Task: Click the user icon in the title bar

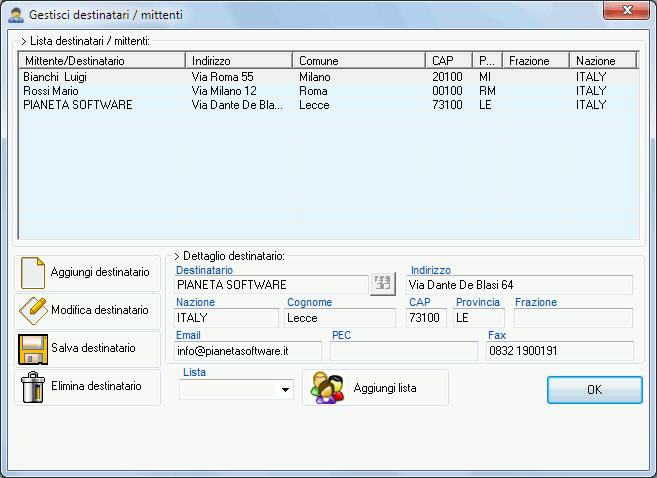Action: click(16, 15)
